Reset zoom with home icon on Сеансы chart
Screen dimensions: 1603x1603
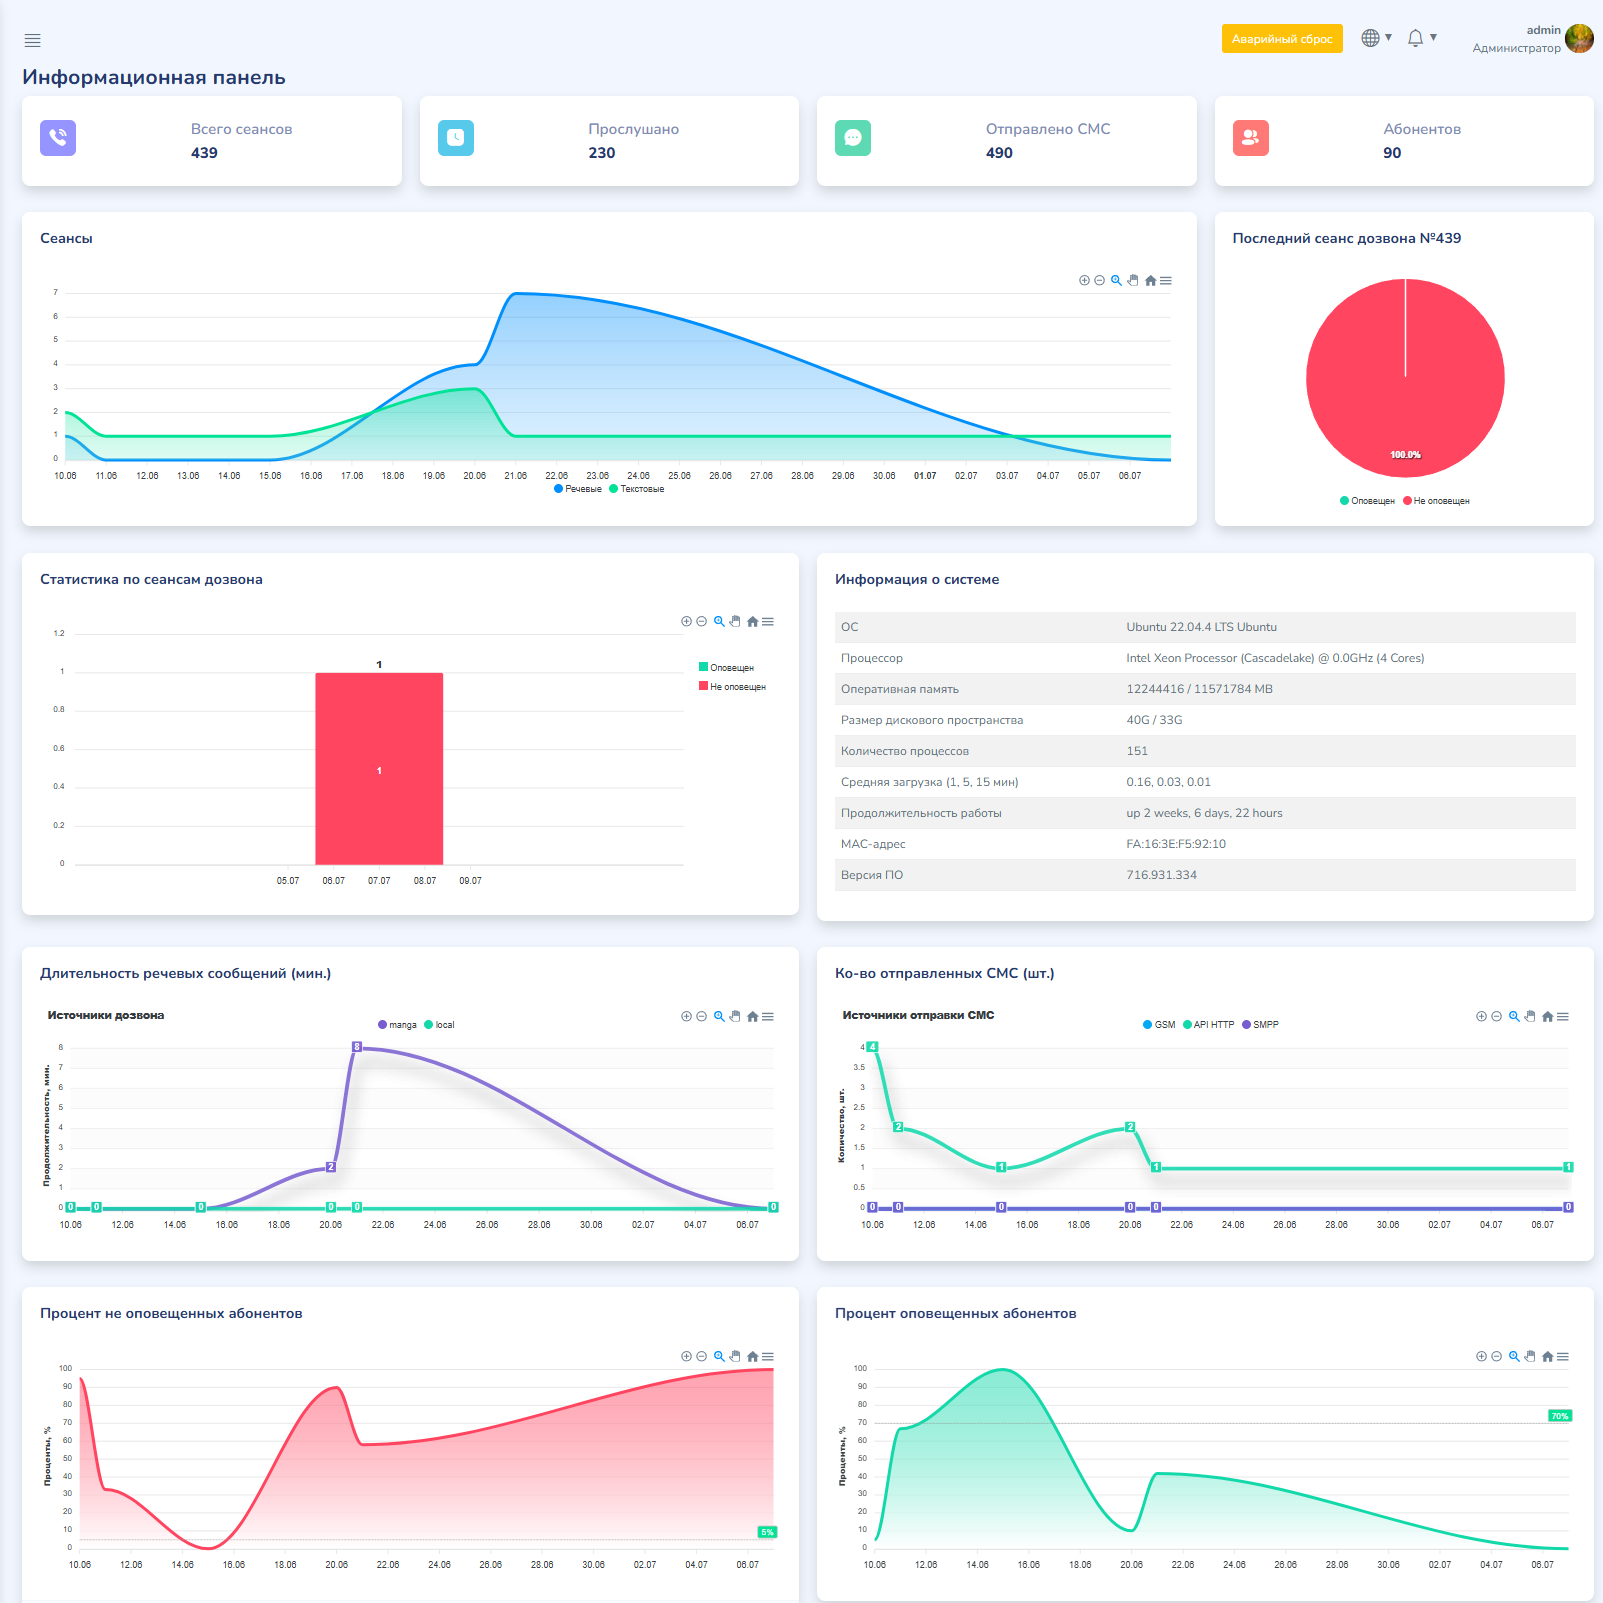coord(1150,281)
